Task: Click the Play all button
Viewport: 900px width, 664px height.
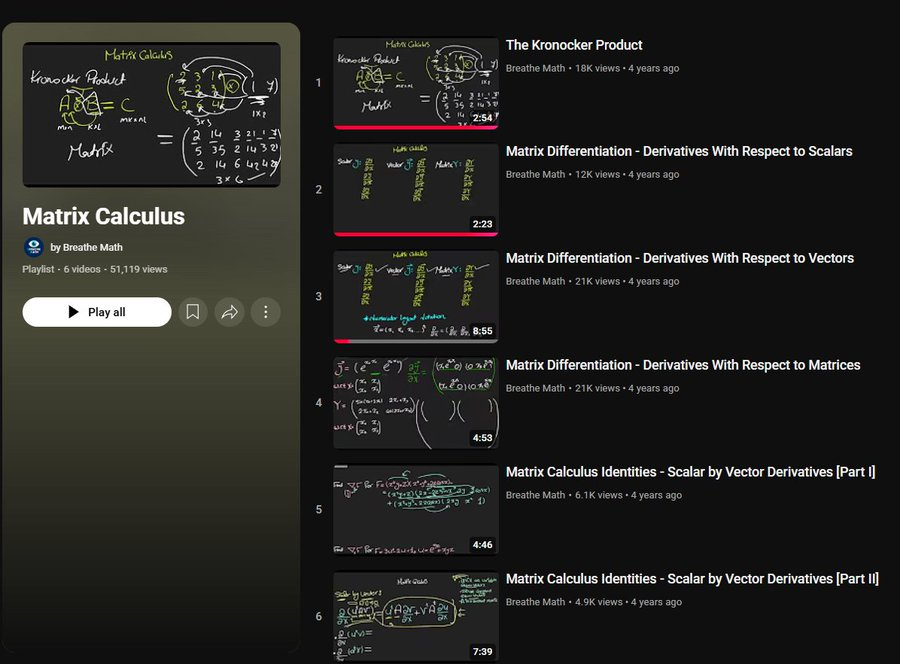Action: pos(96,312)
